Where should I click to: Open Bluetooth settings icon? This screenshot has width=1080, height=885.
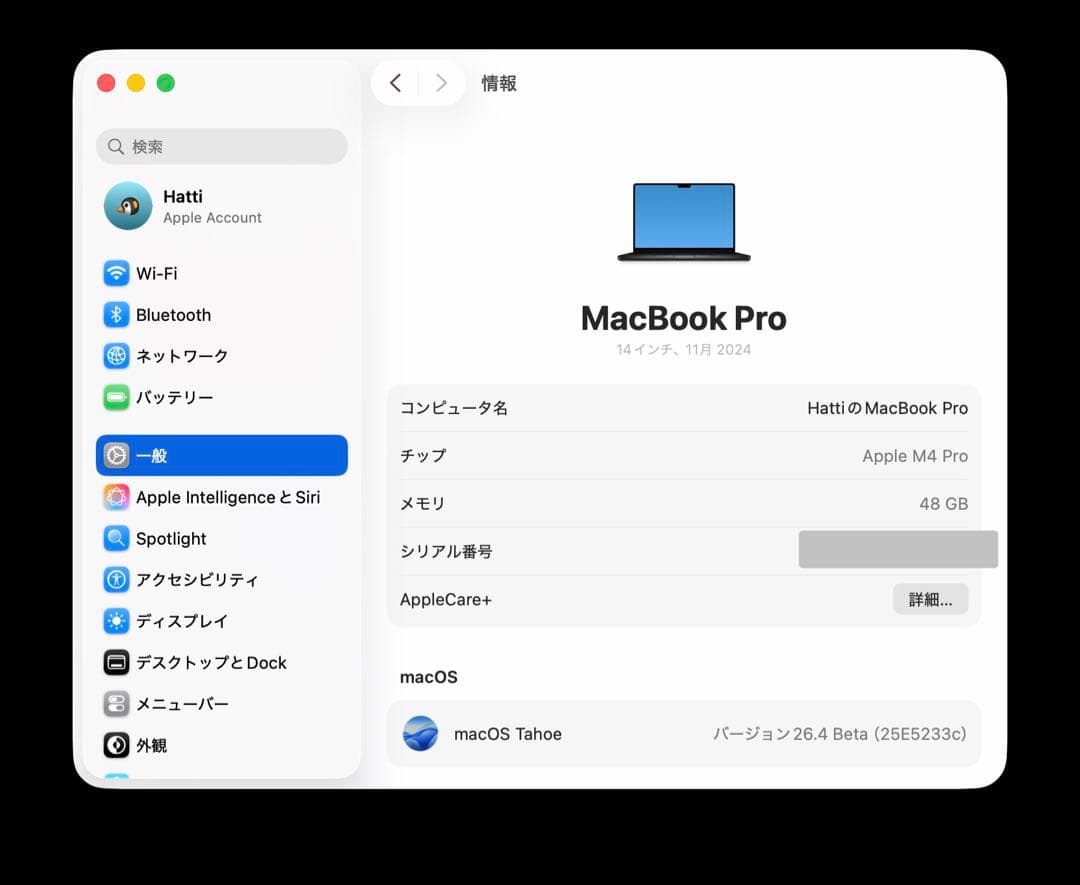[x=116, y=315]
